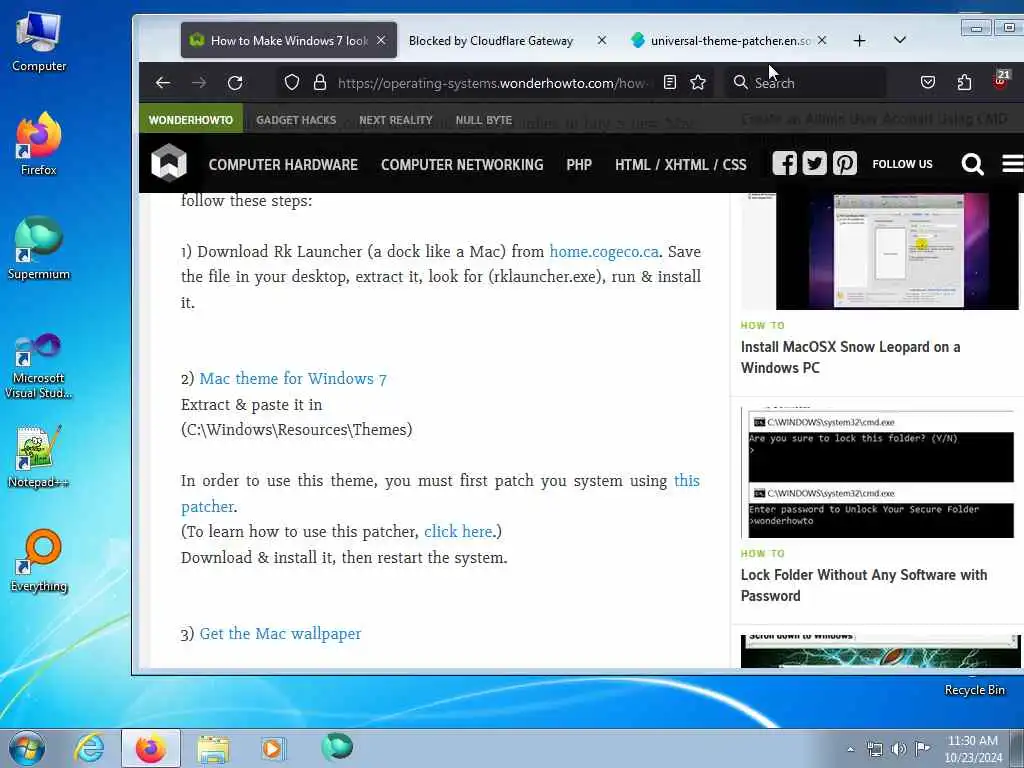Image resolution: width=1024 pixels, height=768 pixels.
Task: Click the Firefox Search box
Action: [807, 83]
